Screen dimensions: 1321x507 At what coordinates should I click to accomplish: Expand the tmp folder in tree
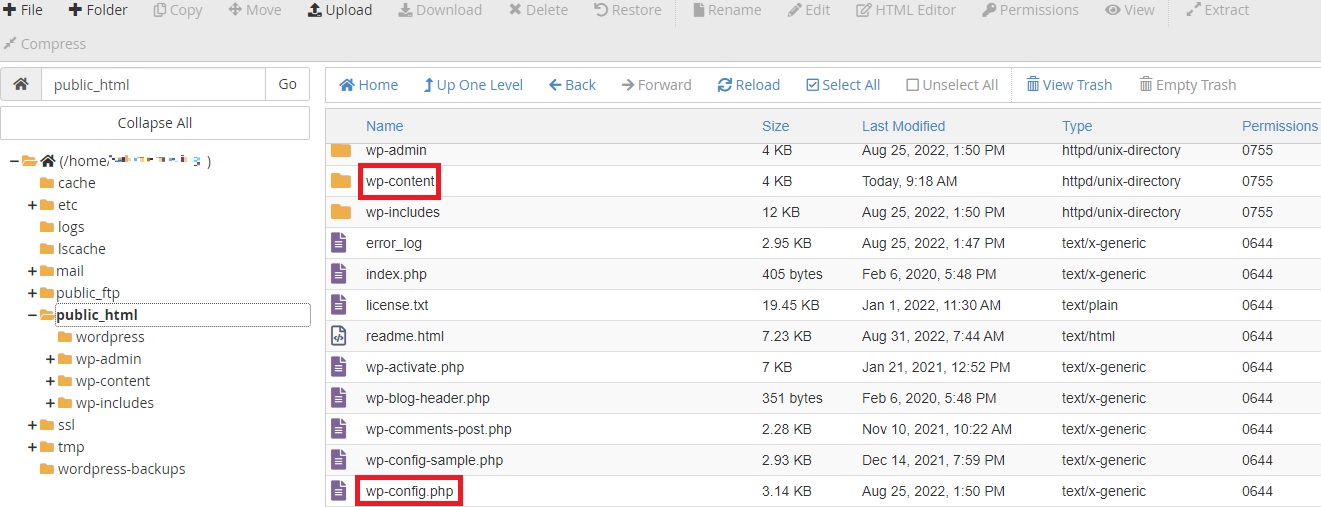tap(32, 447)
